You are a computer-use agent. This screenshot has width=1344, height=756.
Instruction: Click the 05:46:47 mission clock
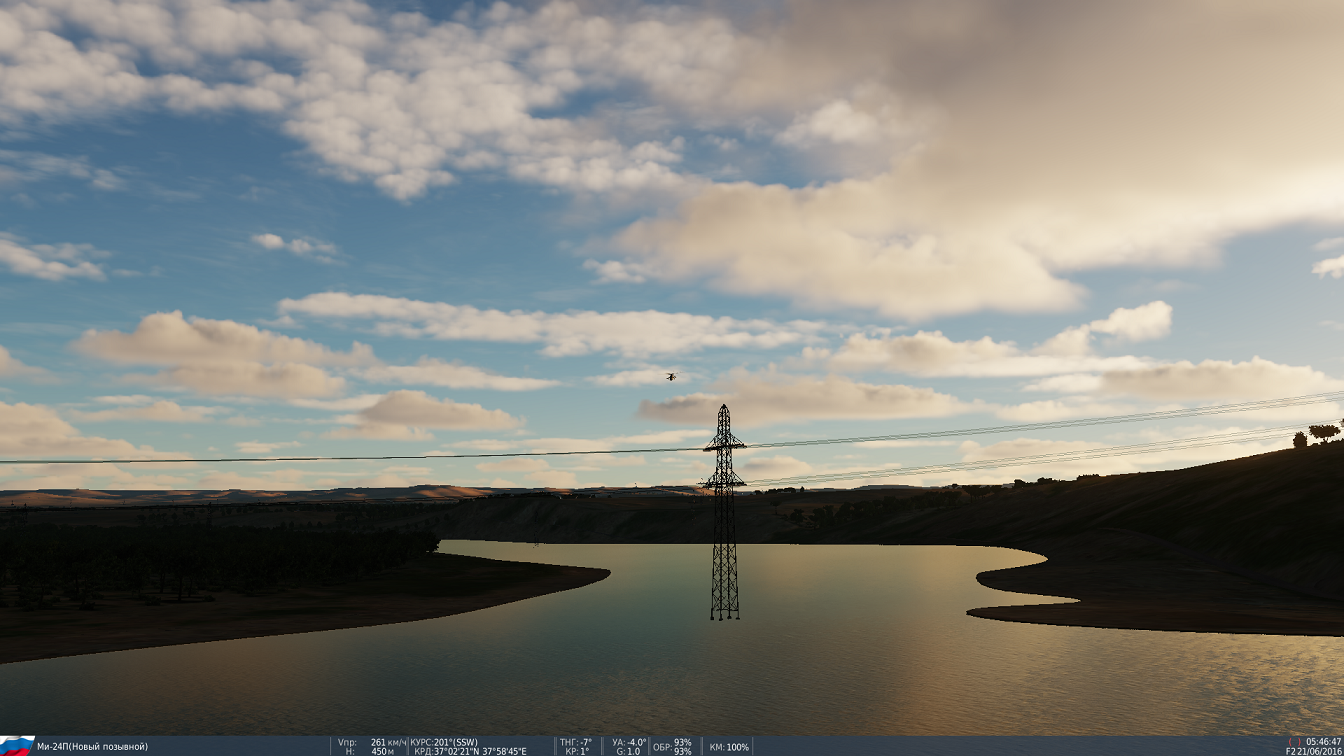pos(1323,742)
